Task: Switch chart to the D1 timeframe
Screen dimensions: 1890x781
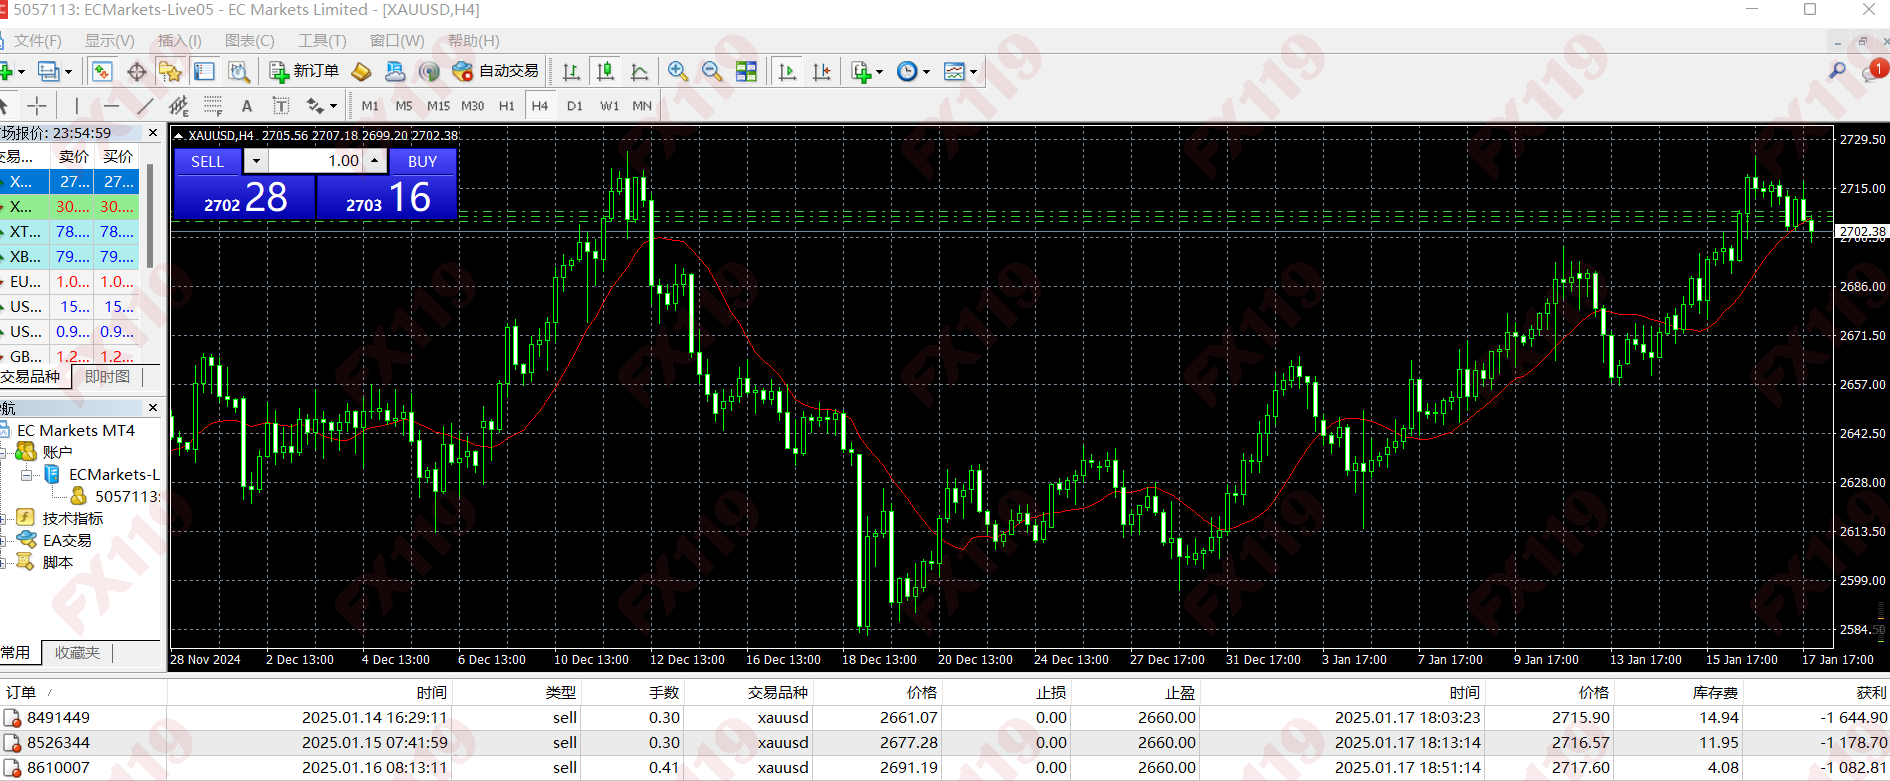Action: point(574,106)
